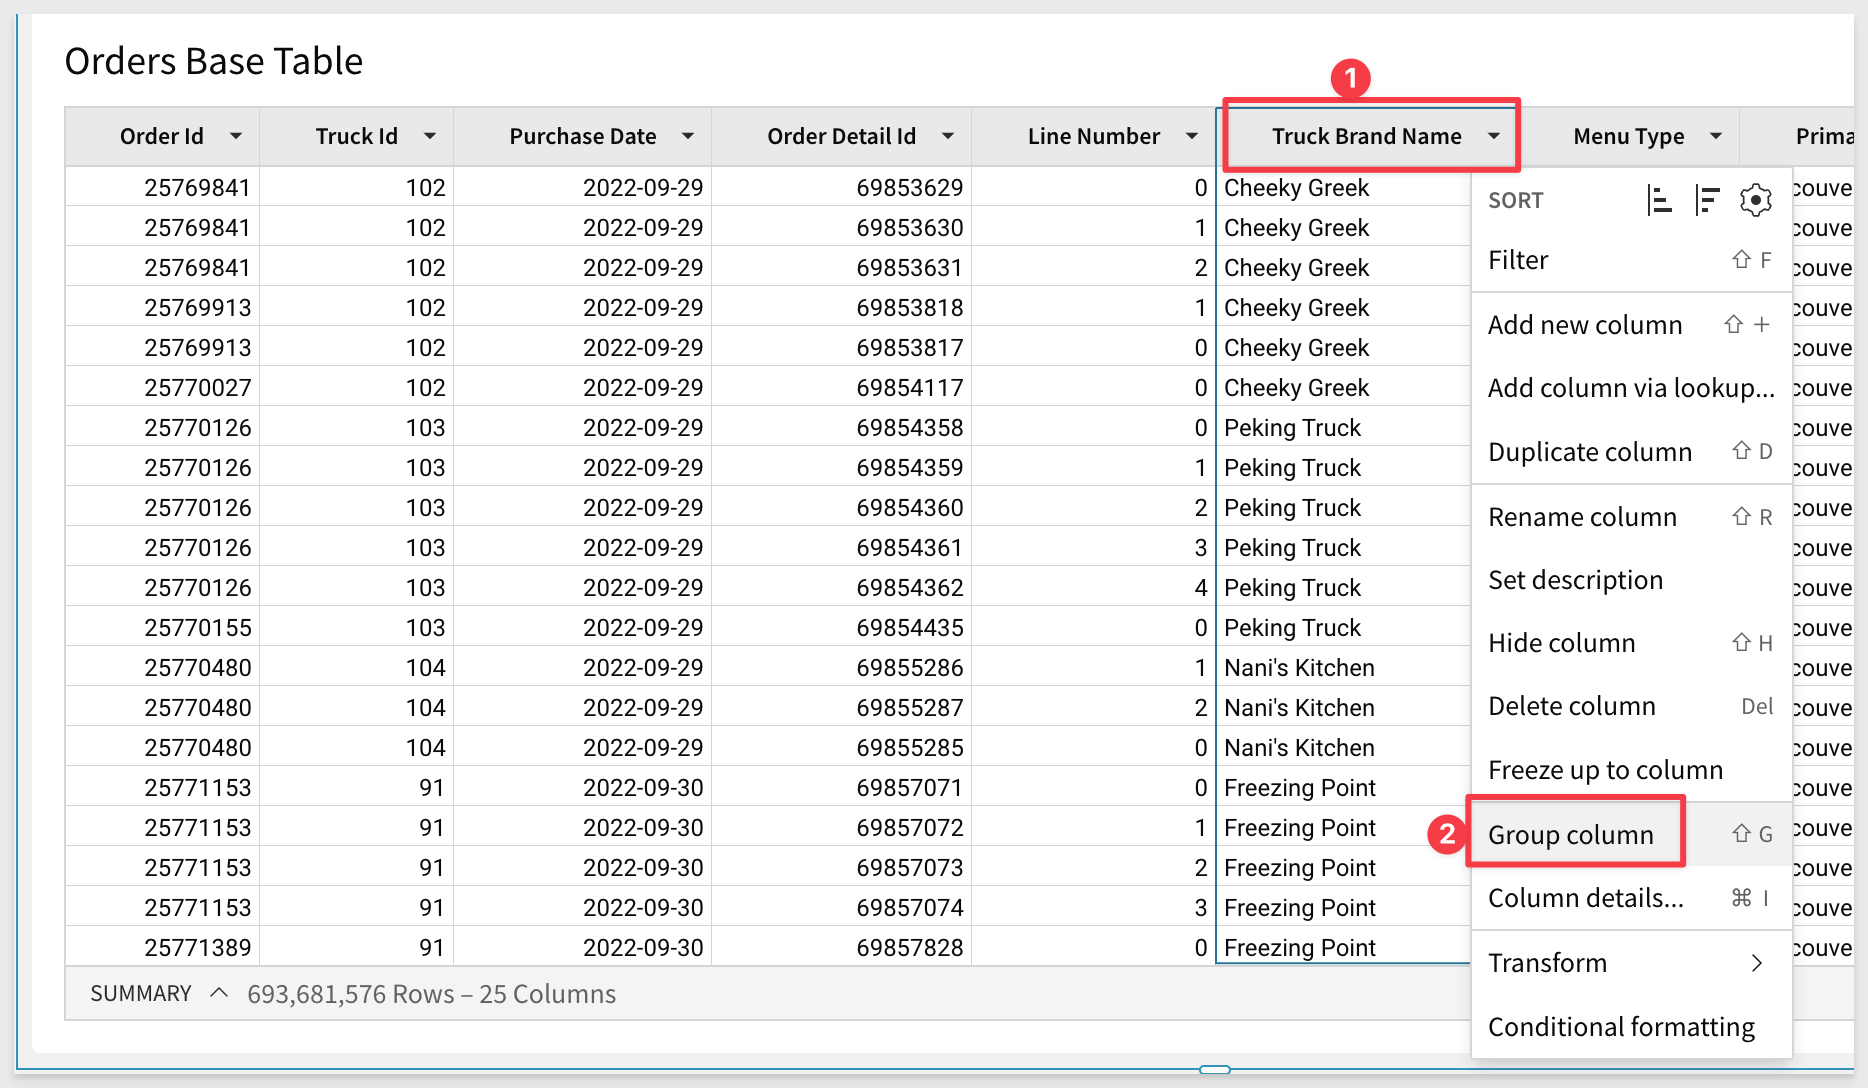Expand the SUMMARY bar chevron
Image resolution: width=1868 pixels, height=1088 pixels.
click(219, 993)
